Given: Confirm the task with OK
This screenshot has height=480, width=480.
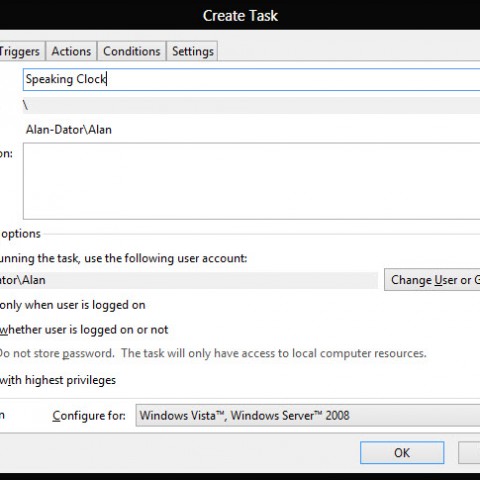Looking at the screenshot, I should pos(402,453).
